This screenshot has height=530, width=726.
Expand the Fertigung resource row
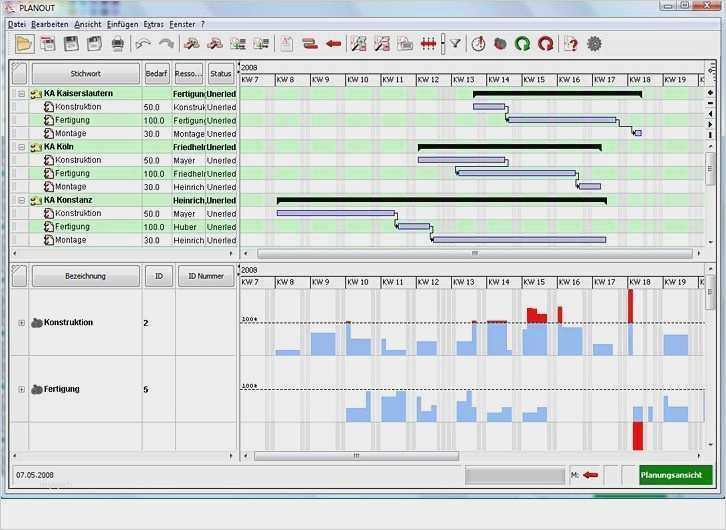pyautogui.click(x=21, y=389)
